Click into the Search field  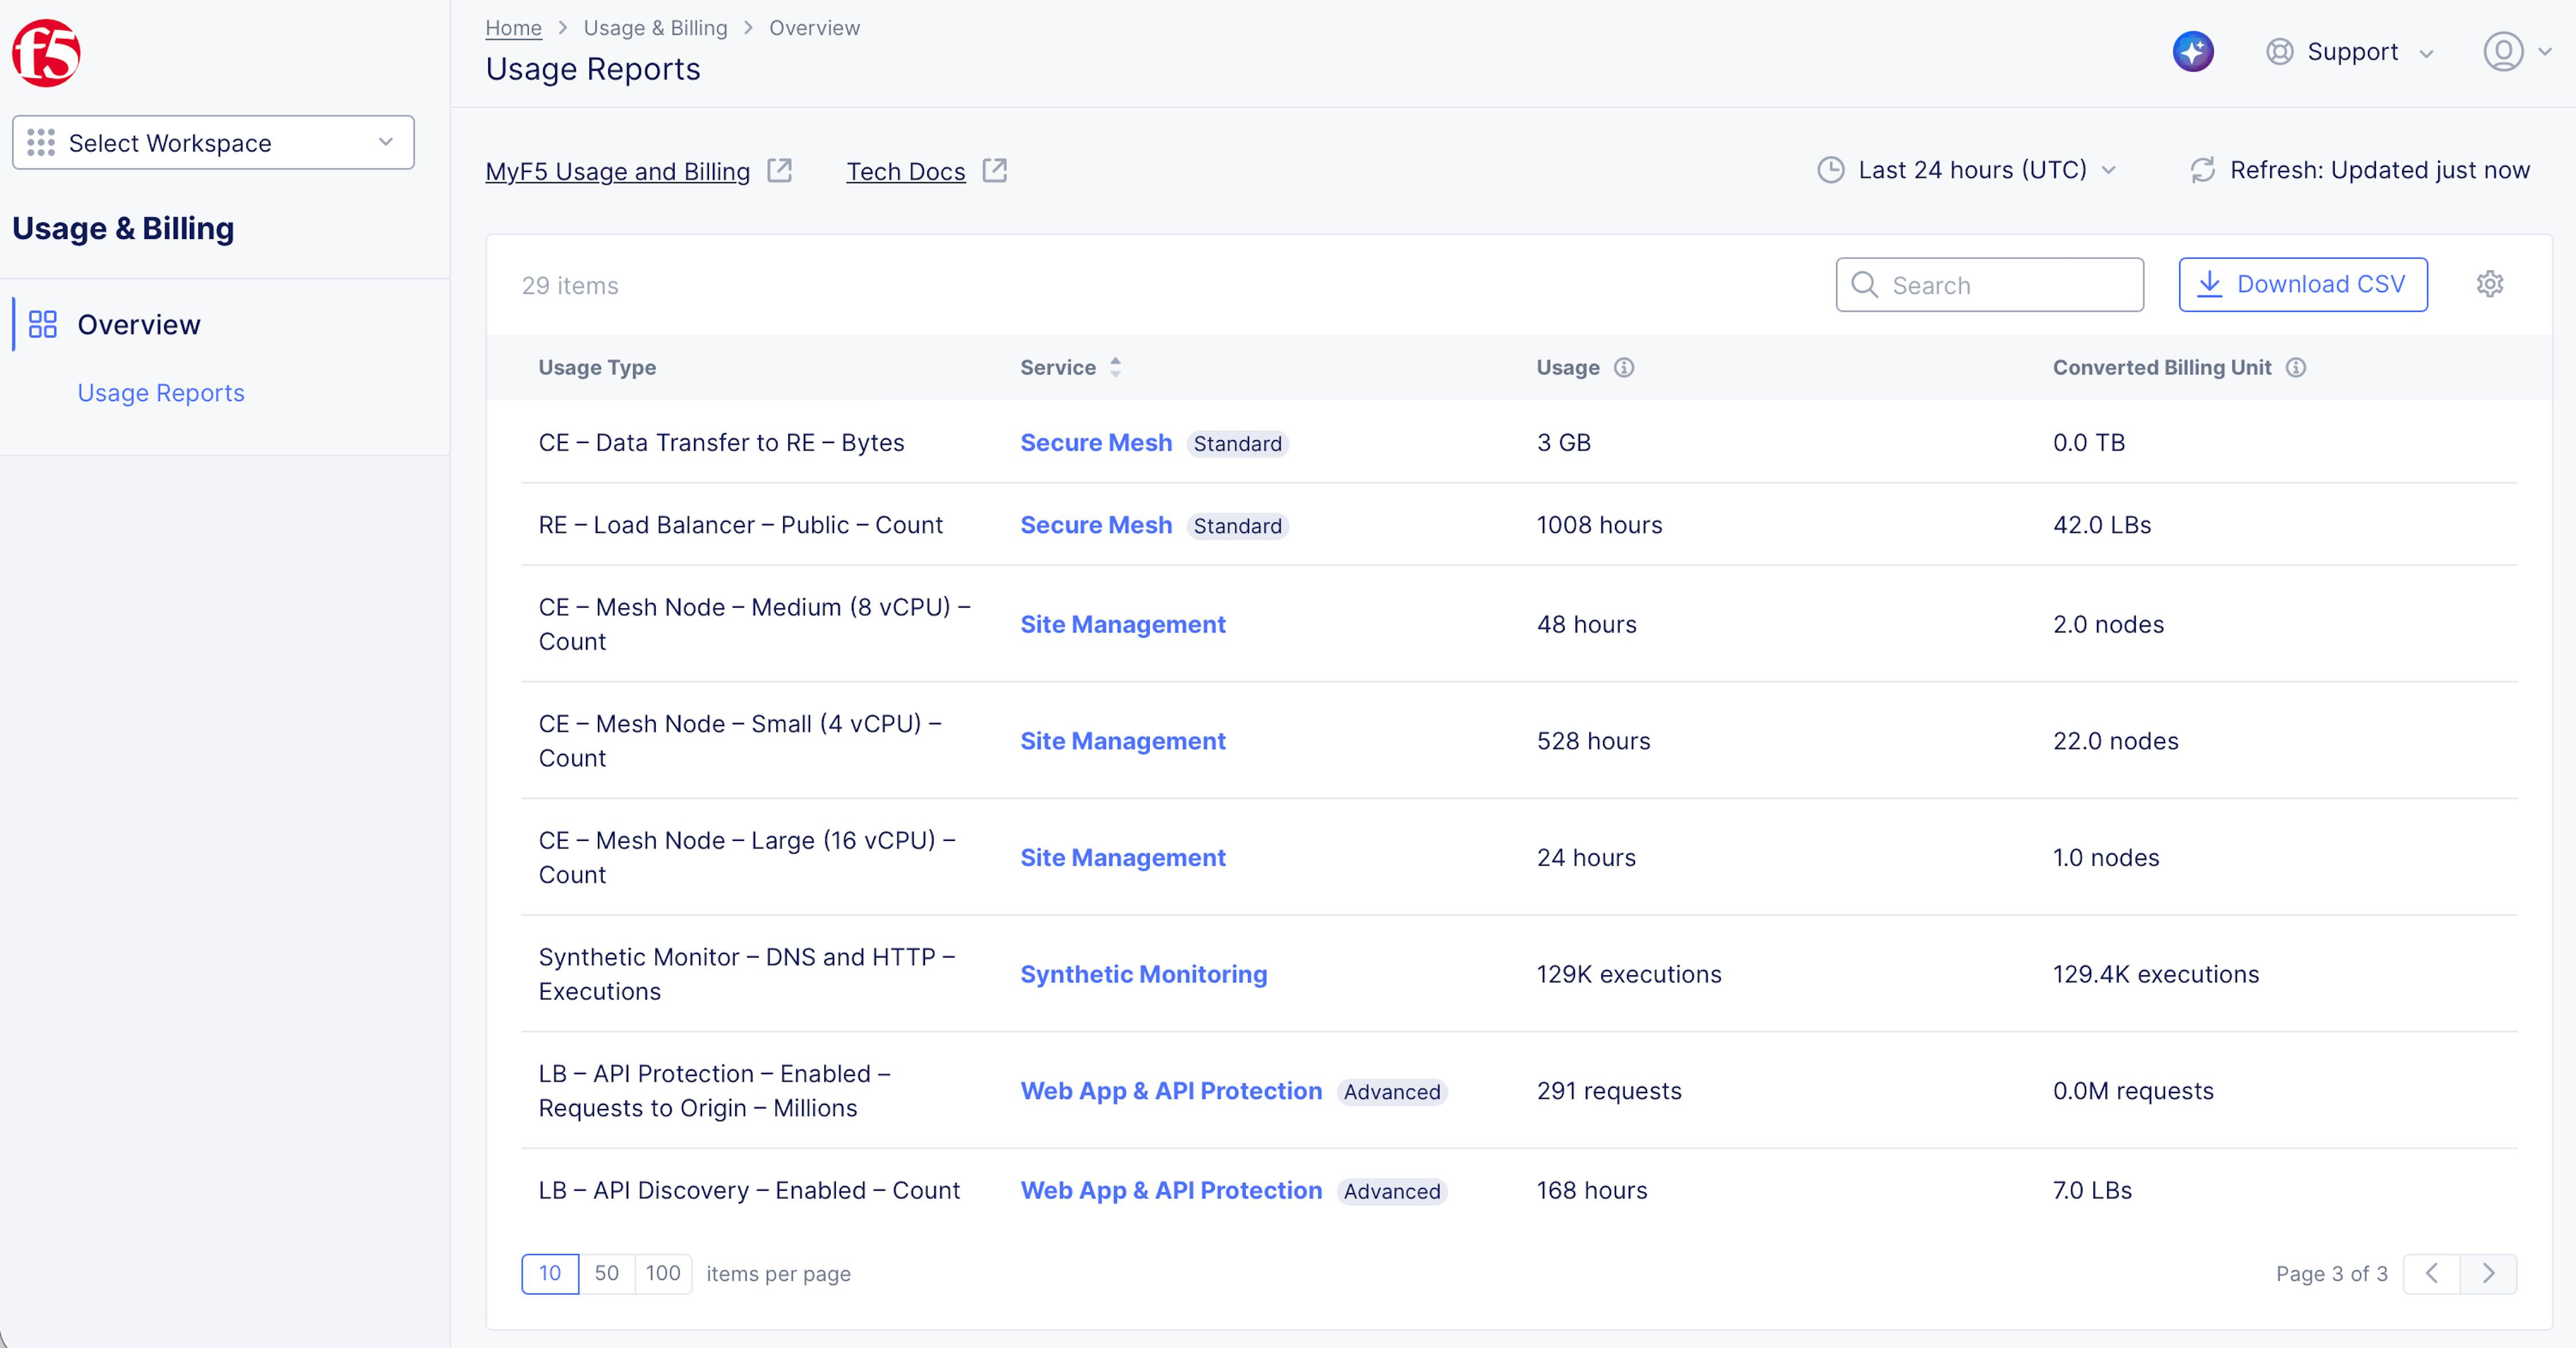[1989, 285]
